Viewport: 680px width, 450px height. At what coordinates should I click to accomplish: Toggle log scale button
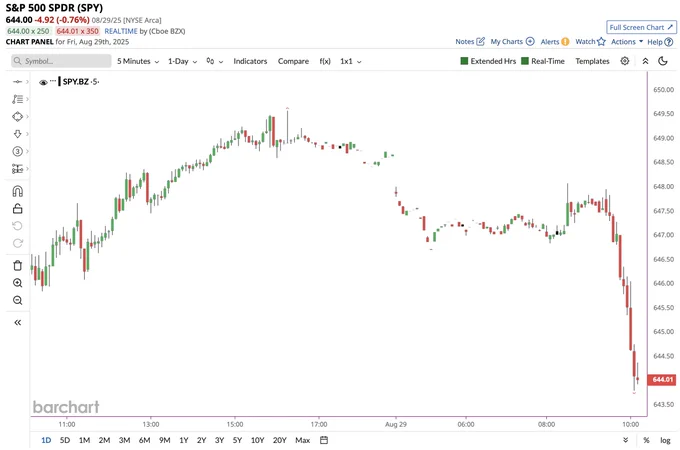[x=665, y=440]
